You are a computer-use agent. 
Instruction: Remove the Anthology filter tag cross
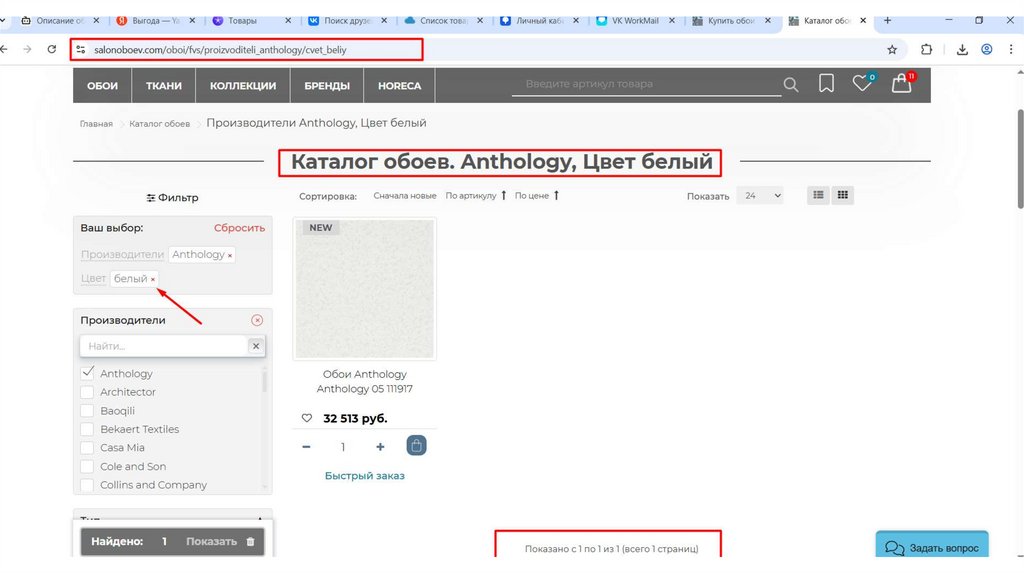[x=230, y=255]
